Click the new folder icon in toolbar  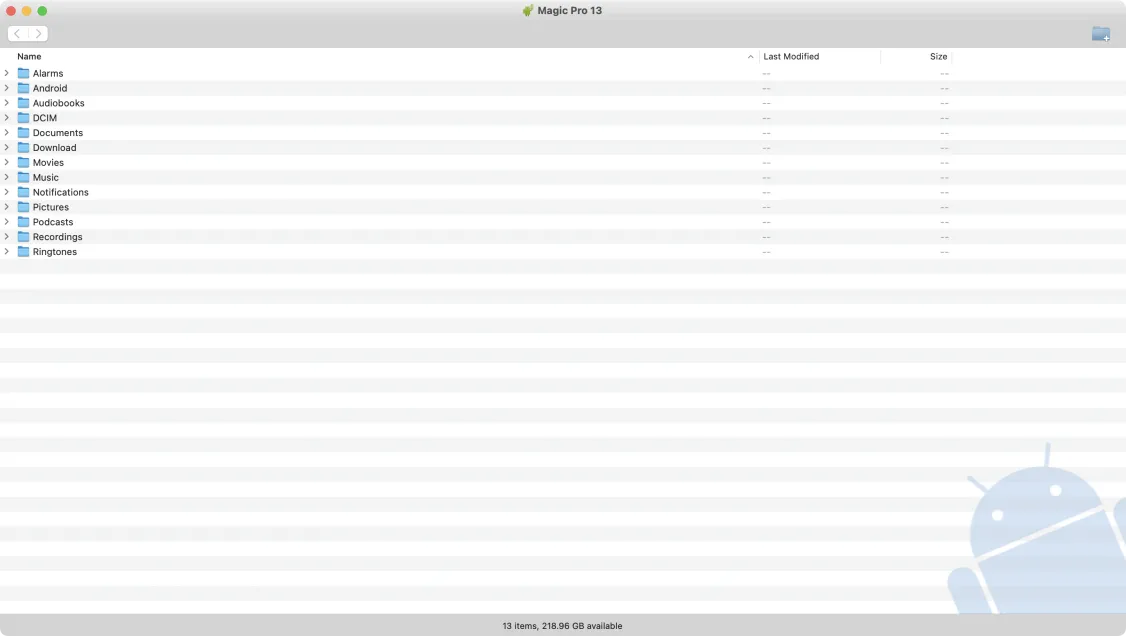pos(1100,34)
